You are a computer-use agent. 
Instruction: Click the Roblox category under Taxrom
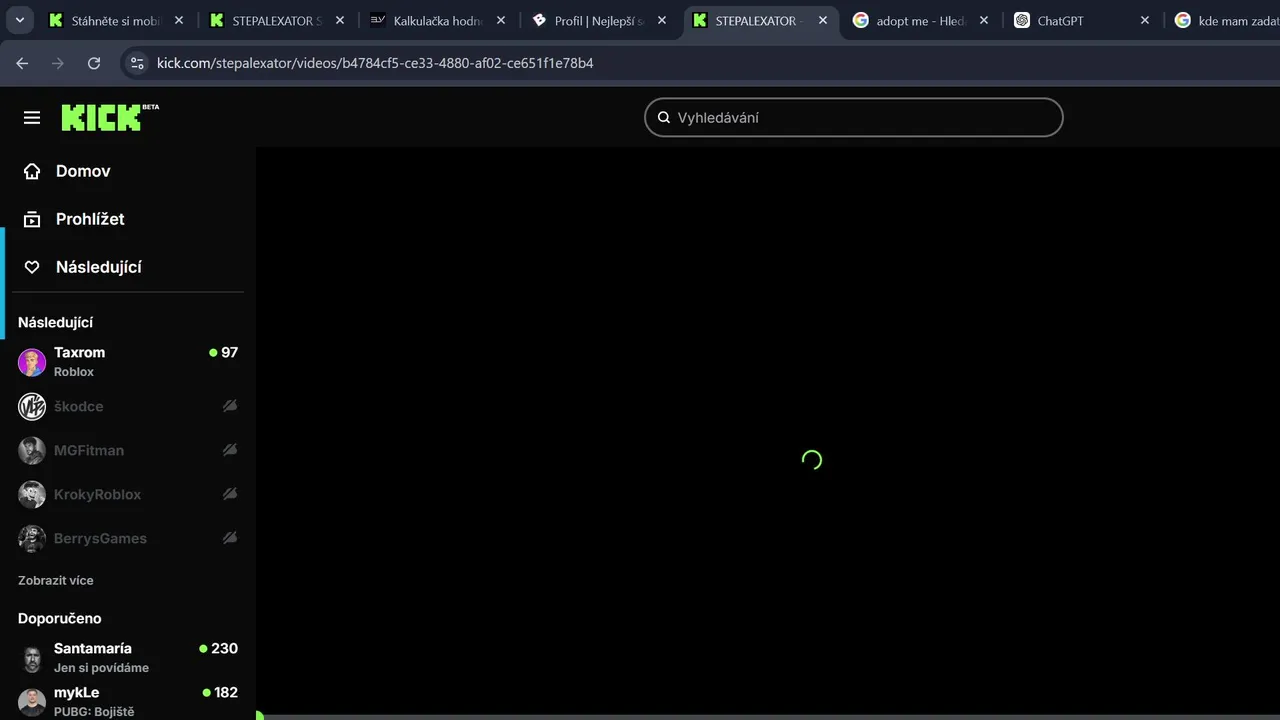point(74,372)
